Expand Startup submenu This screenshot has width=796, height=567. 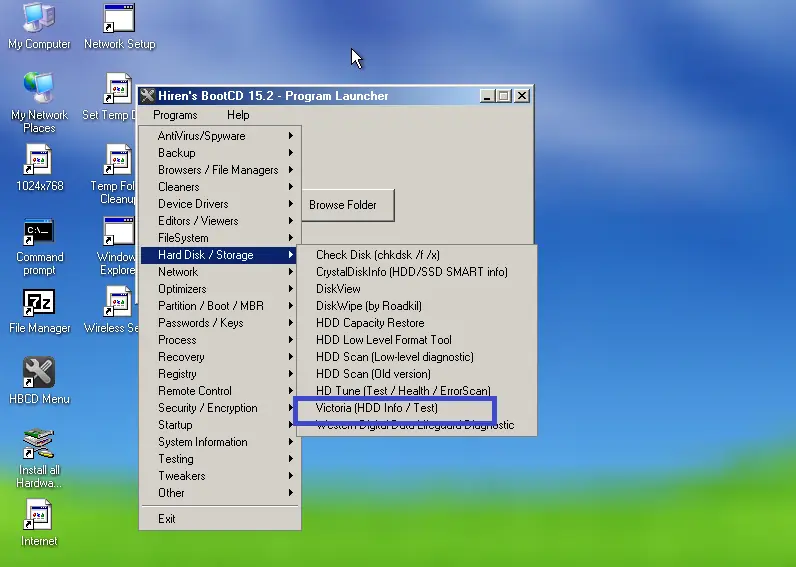[220, 425]
